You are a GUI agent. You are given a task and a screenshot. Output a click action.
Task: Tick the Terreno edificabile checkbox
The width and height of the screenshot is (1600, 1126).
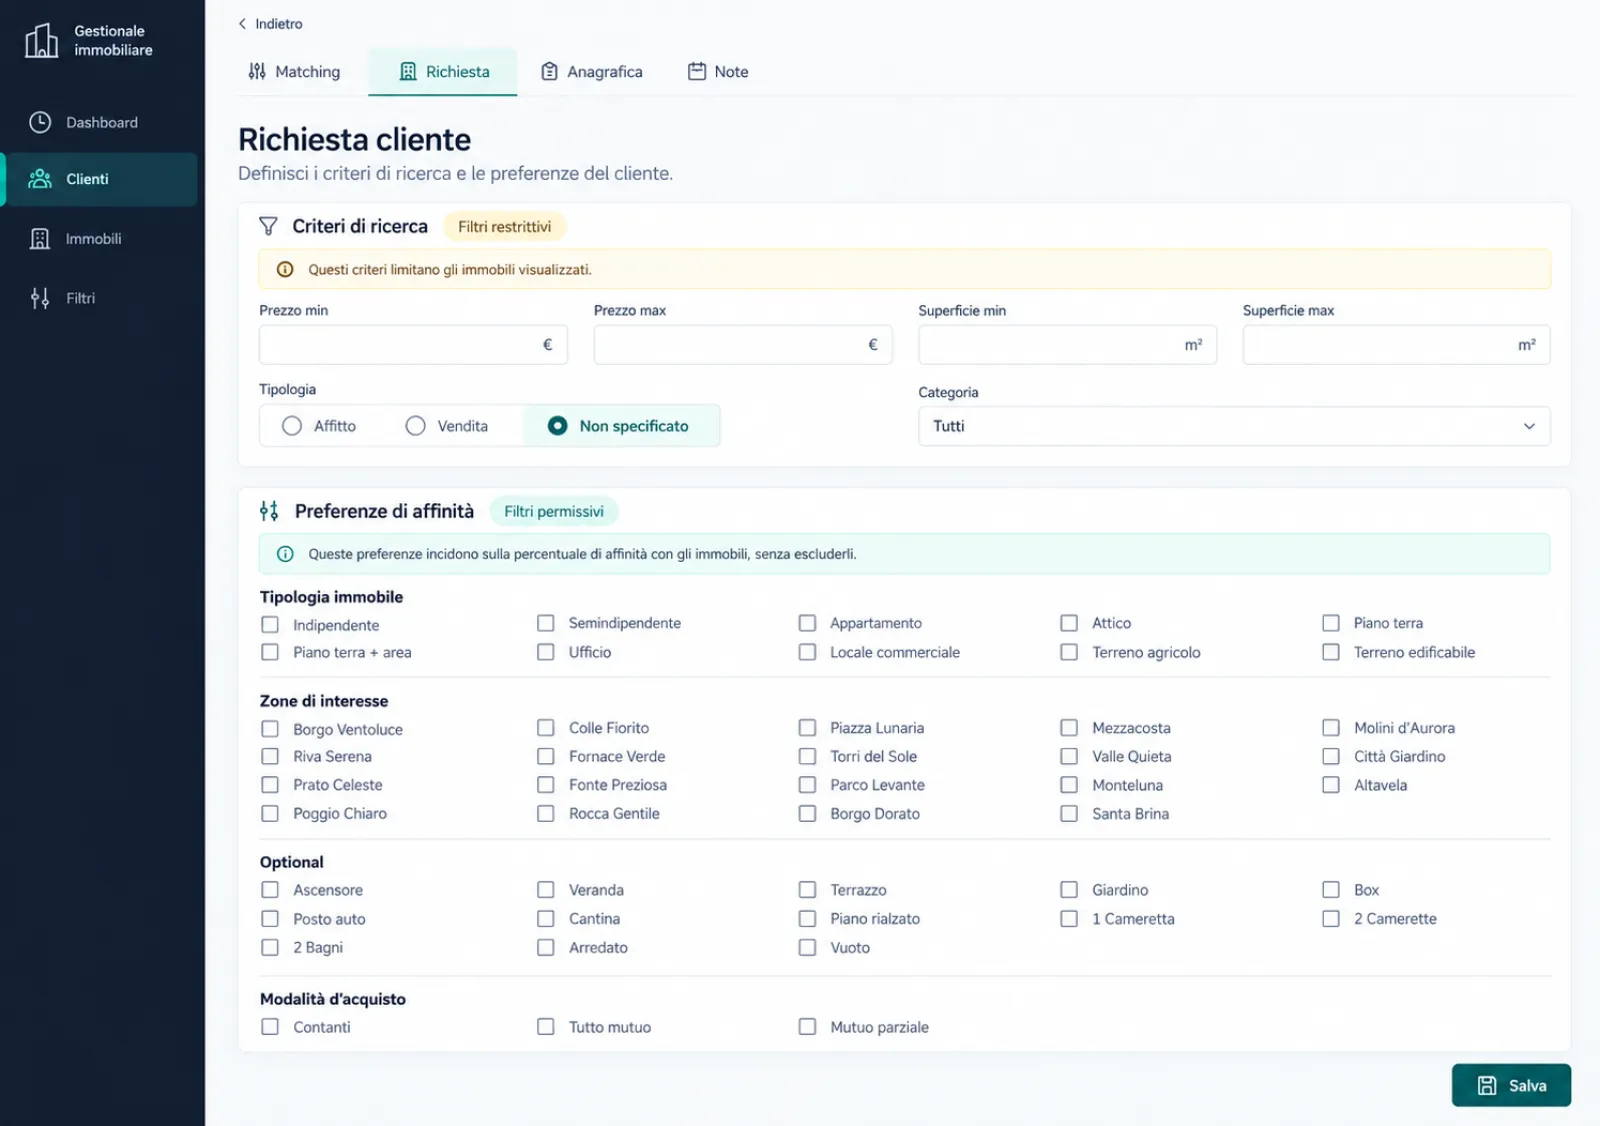coord(1331,652)
